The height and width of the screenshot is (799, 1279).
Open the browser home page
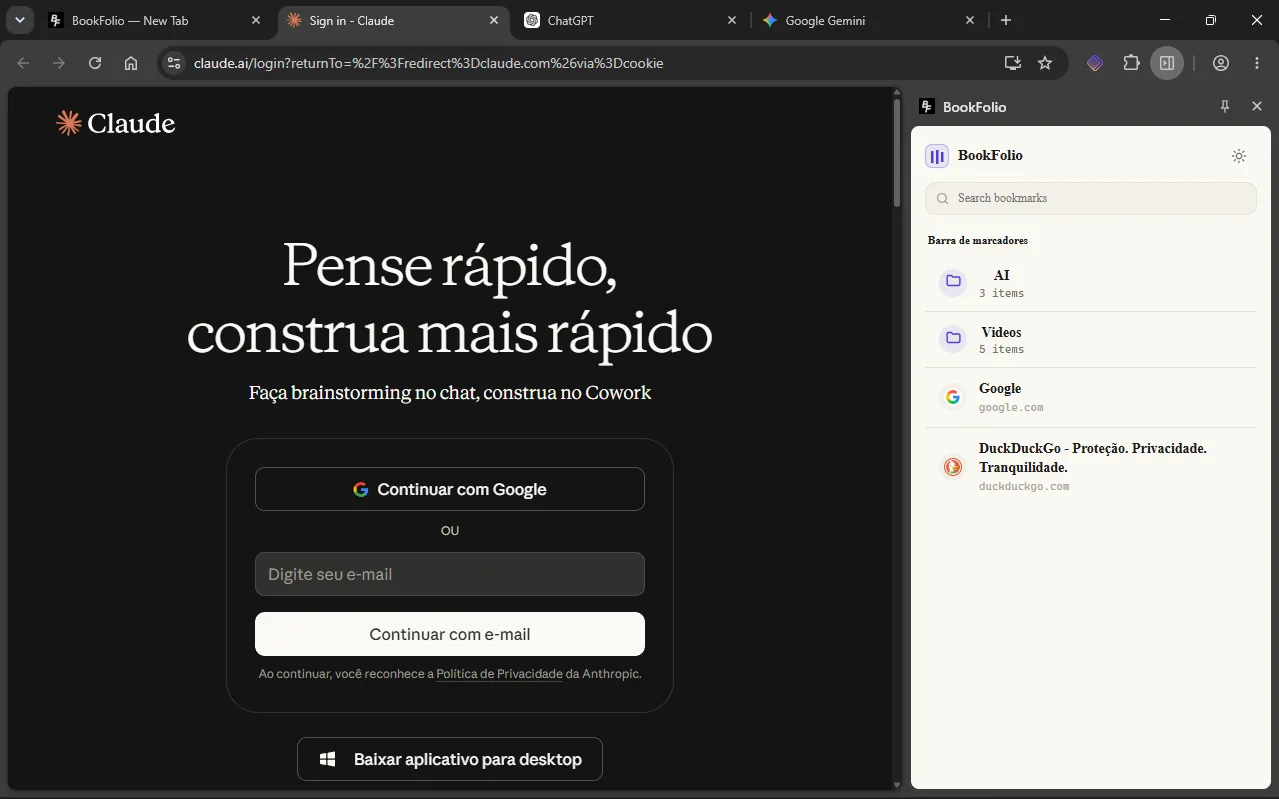[131, 63]
